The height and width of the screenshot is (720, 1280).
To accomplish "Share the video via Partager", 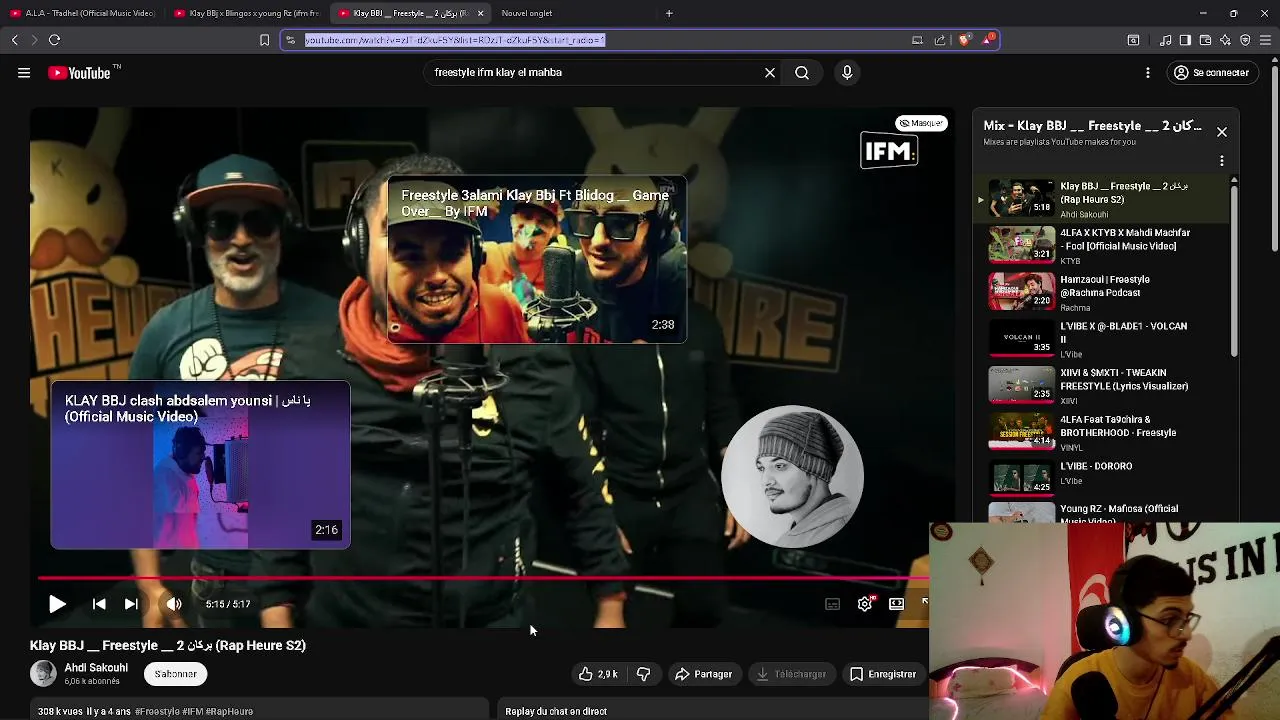I will pyautogui.click(x=704, y=674).
